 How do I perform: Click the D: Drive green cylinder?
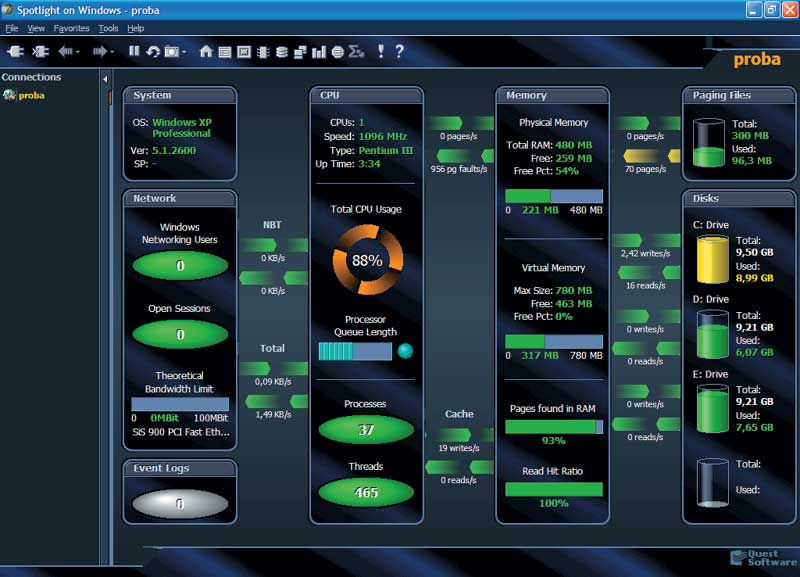pyautogui.click(x=713, y=334)
